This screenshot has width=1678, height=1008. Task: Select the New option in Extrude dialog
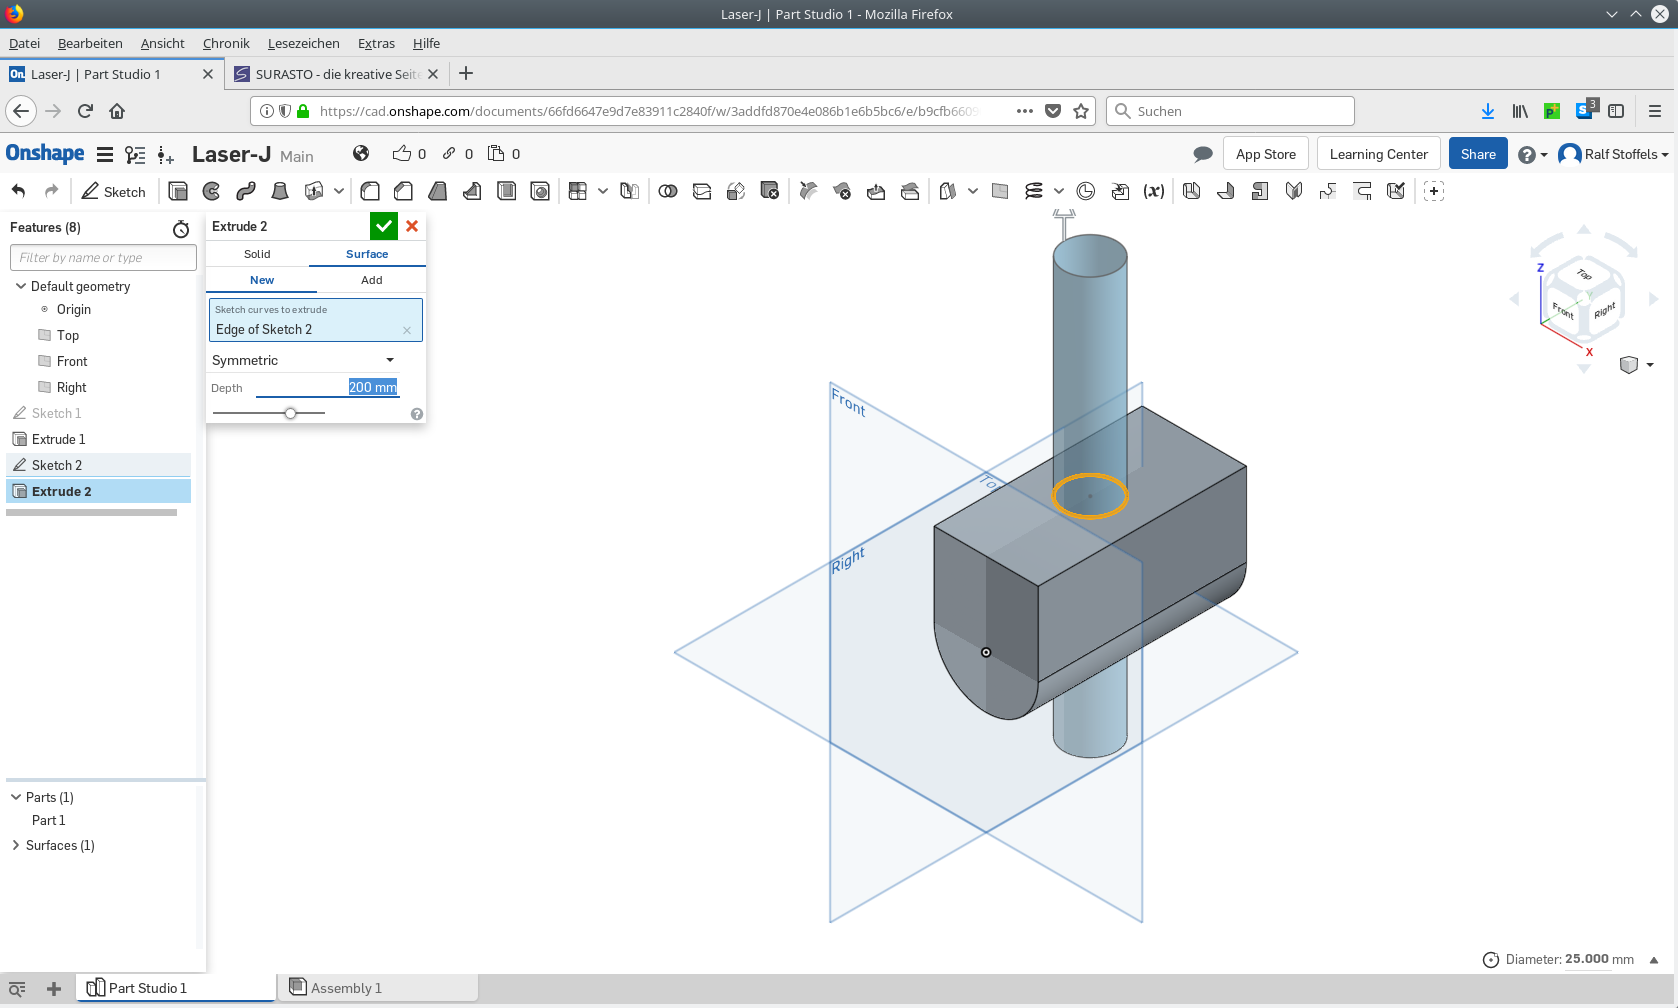pyautogui.click(x=262, y=280)
